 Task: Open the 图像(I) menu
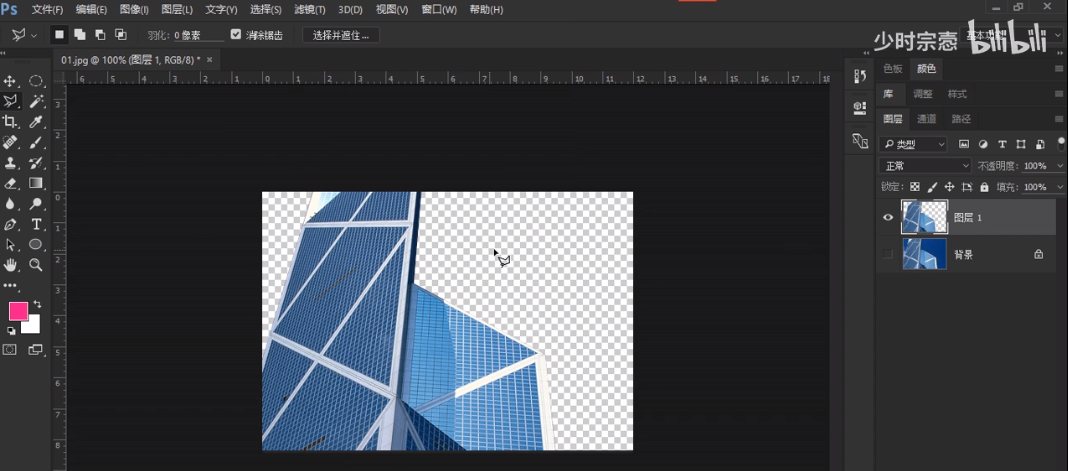(134, 10)
